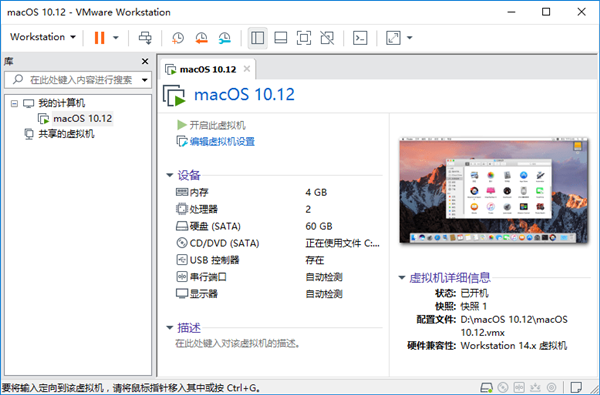Open the 硬盘 (SATA) device entry
This screenshot has height=395, width=600.
[215, 226]
